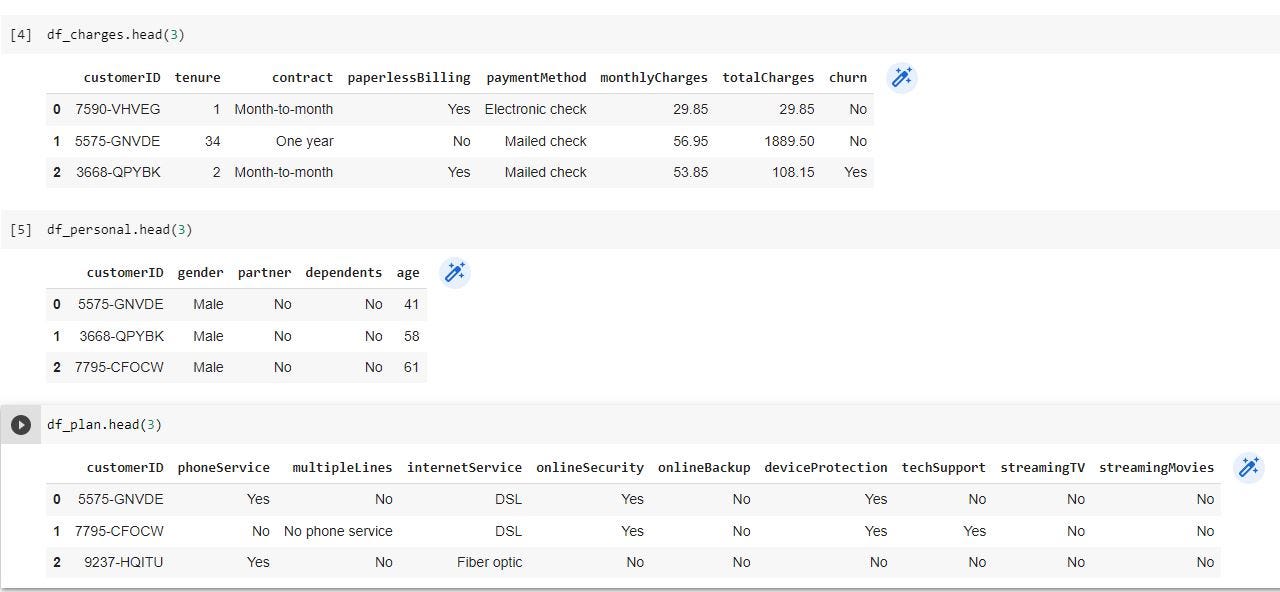The height and width of the screenshot is (592, 1280).
Task: Select the Fiber optic cell
Action: click(490, 562)
